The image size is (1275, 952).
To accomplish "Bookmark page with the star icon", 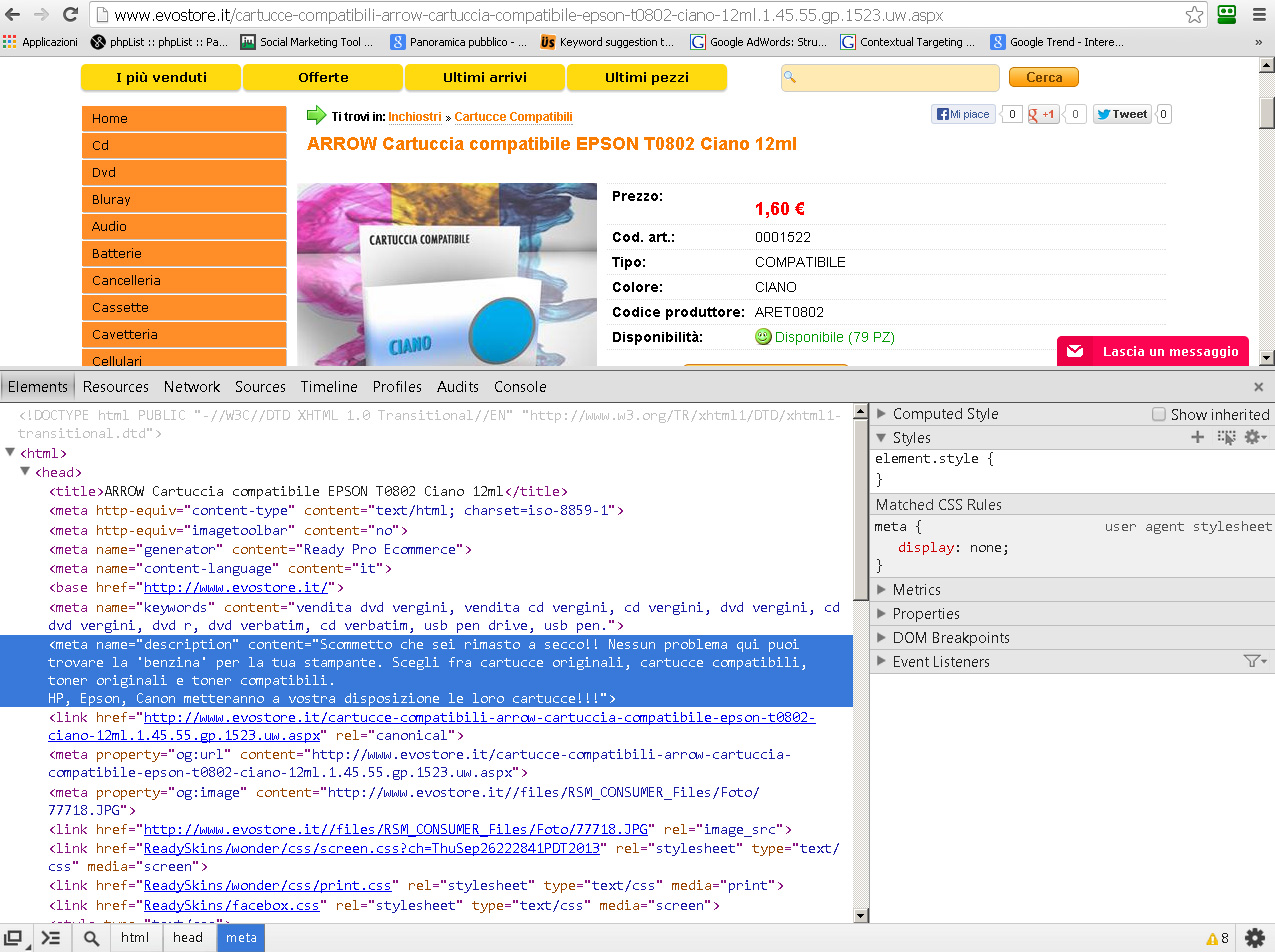I will pos(1194,15).
